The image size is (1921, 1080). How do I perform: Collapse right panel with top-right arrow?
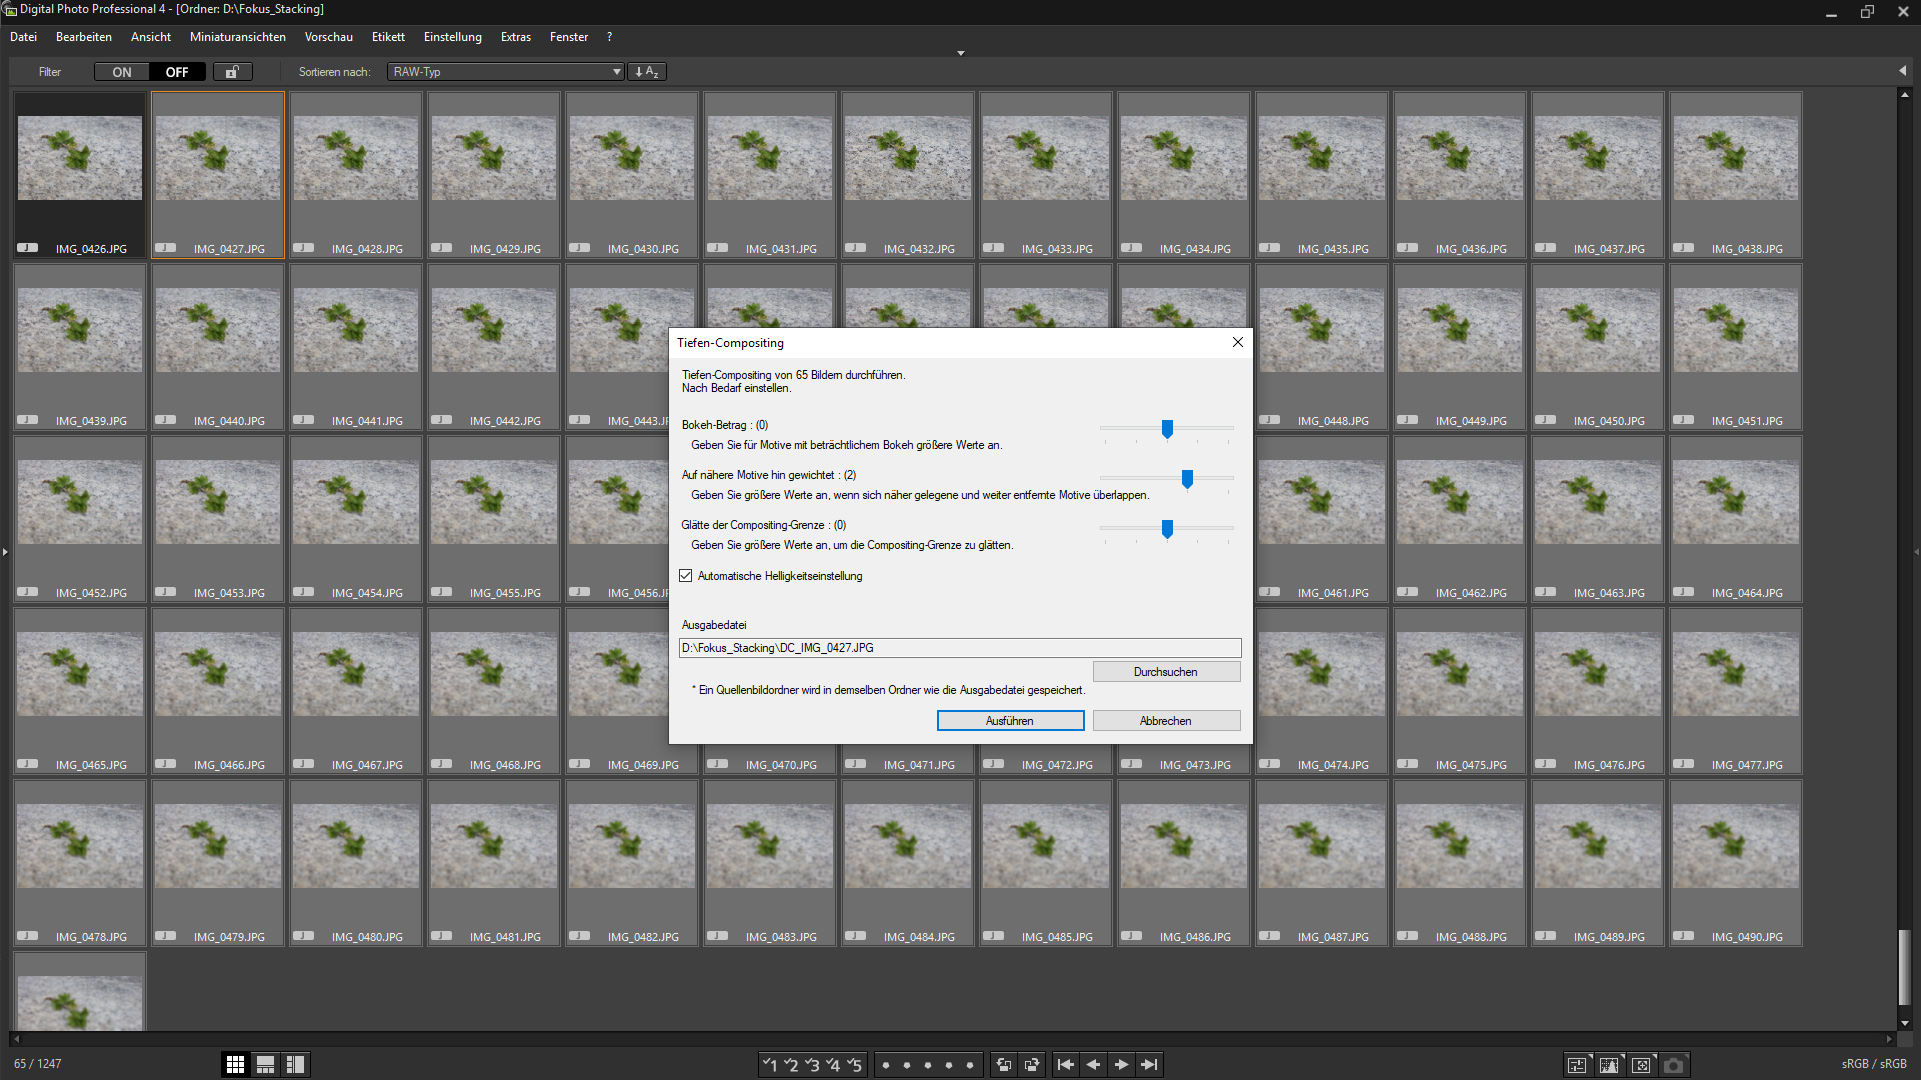(x=1902, y=71)
